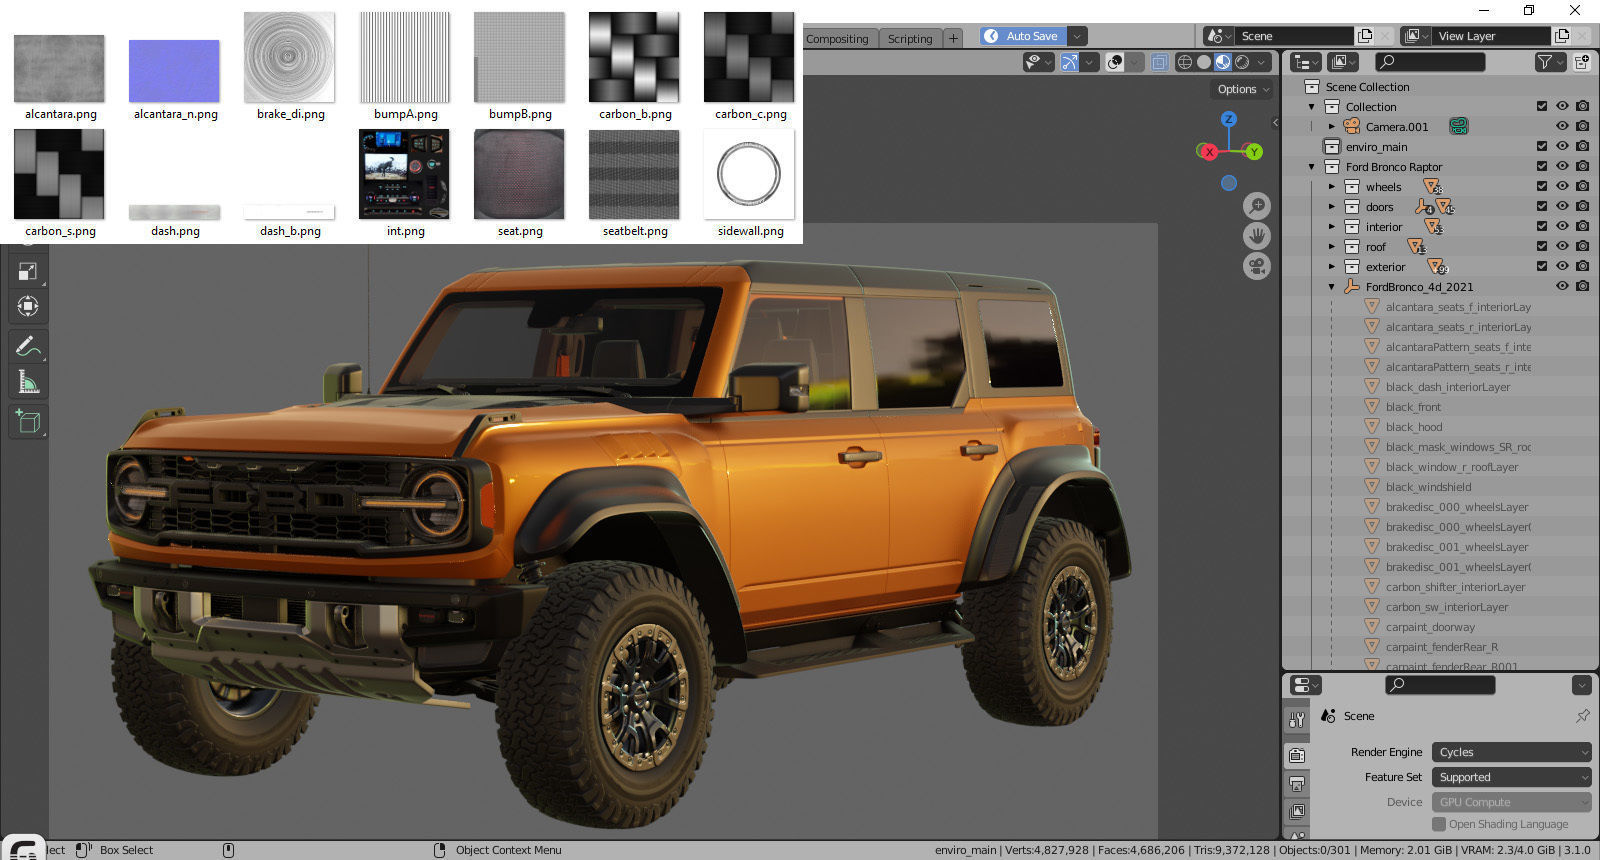Click the red X axis of gizmo

pos(1209,152)
